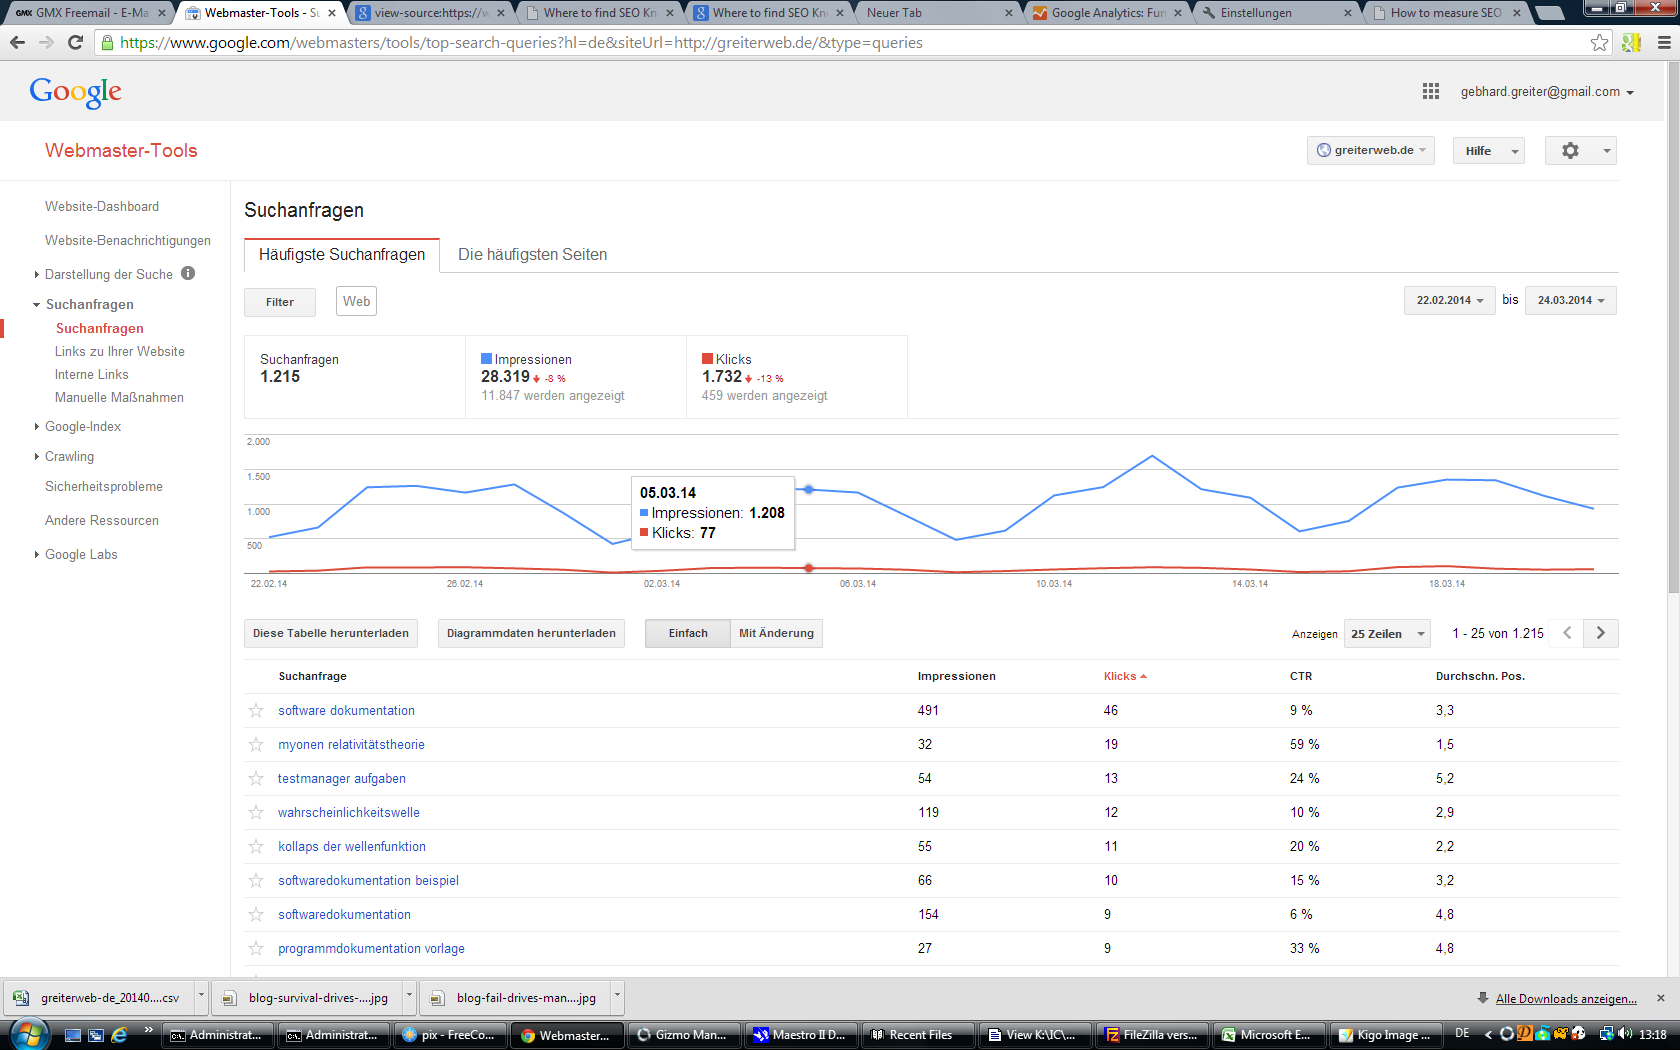The height and width of the screenshot is (1050, 1680).
Task: Click the blue Impressionen legend swatch
Action: pos(486,359)
